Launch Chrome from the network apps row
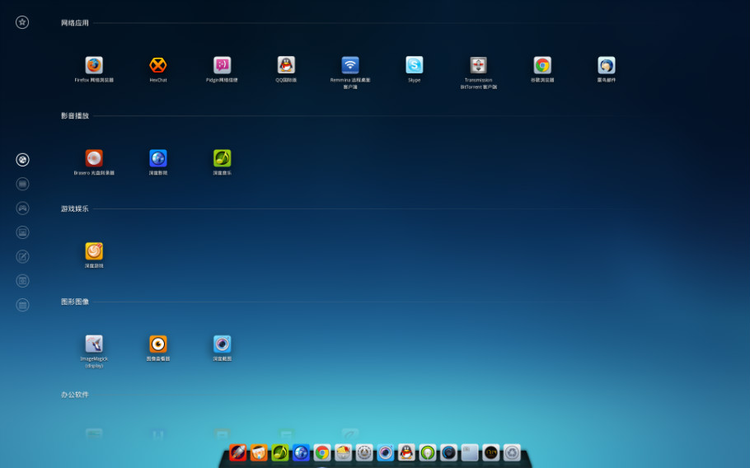This screenshot has height=468, width=750. [542, 65]
